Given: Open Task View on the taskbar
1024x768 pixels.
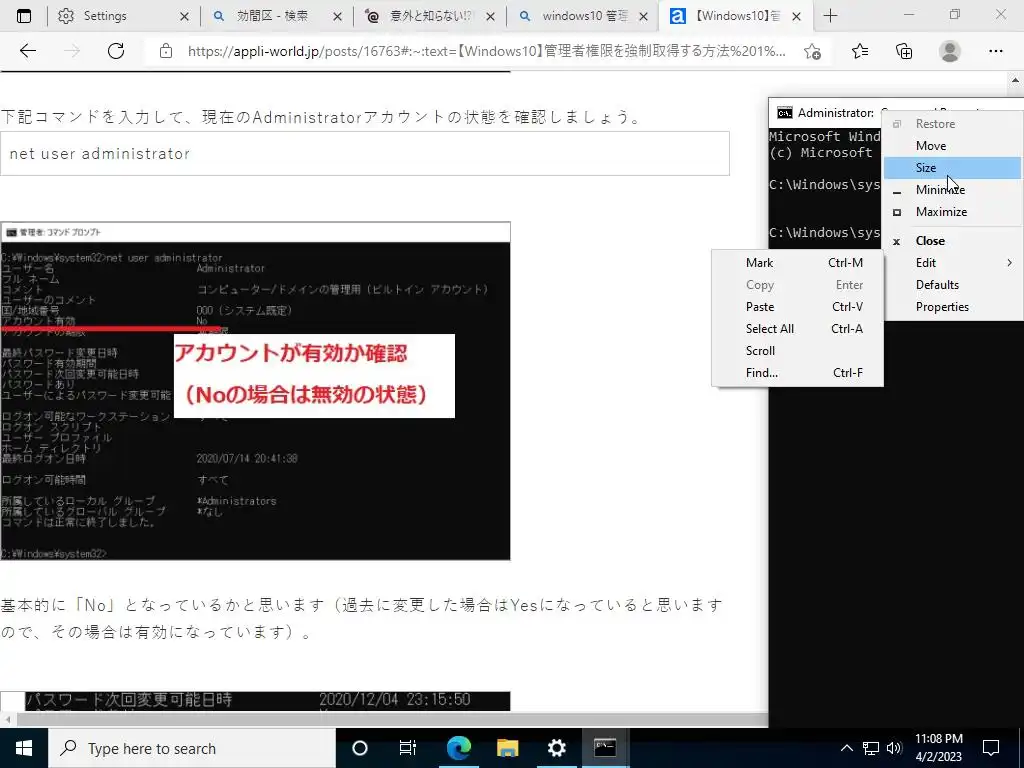Looking at the screenshot, I should point(408,748).
